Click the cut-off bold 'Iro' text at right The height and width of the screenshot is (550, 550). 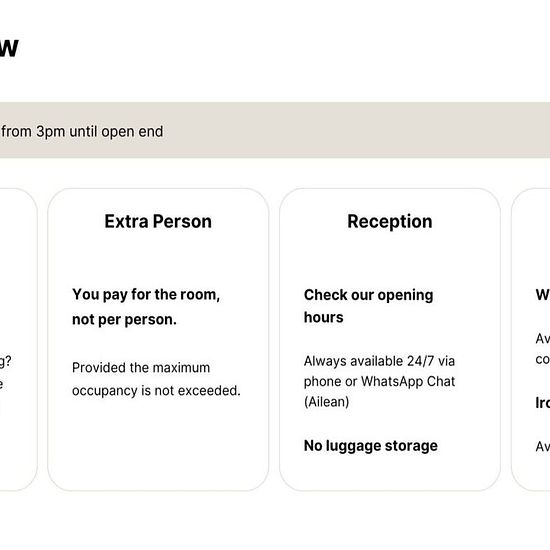pyautogui.click(x=543, y=403)
